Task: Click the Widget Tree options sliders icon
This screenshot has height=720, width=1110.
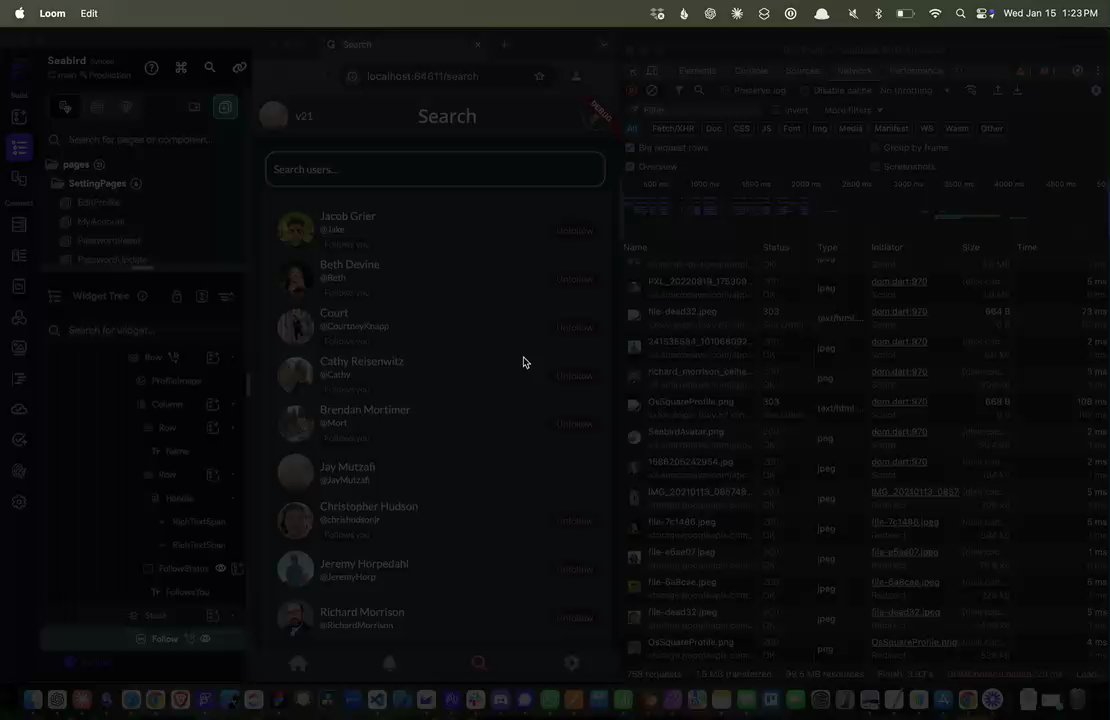Action: [227, 297]
